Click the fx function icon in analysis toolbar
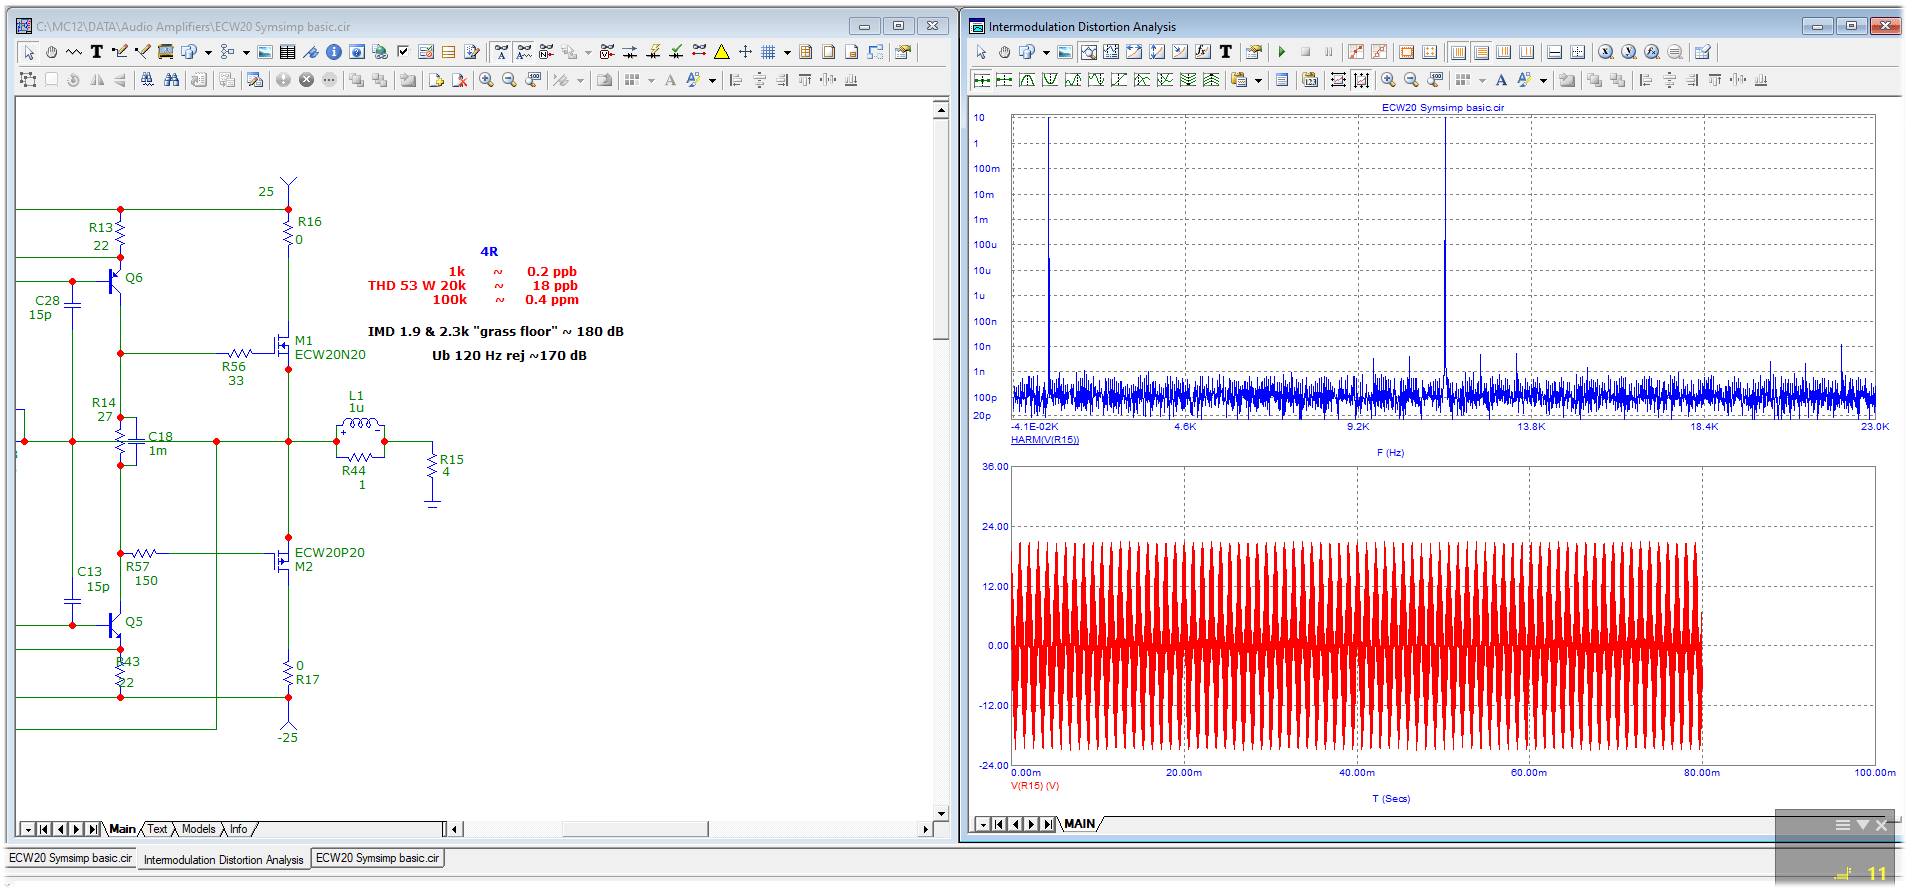 tap(1203, 52)
